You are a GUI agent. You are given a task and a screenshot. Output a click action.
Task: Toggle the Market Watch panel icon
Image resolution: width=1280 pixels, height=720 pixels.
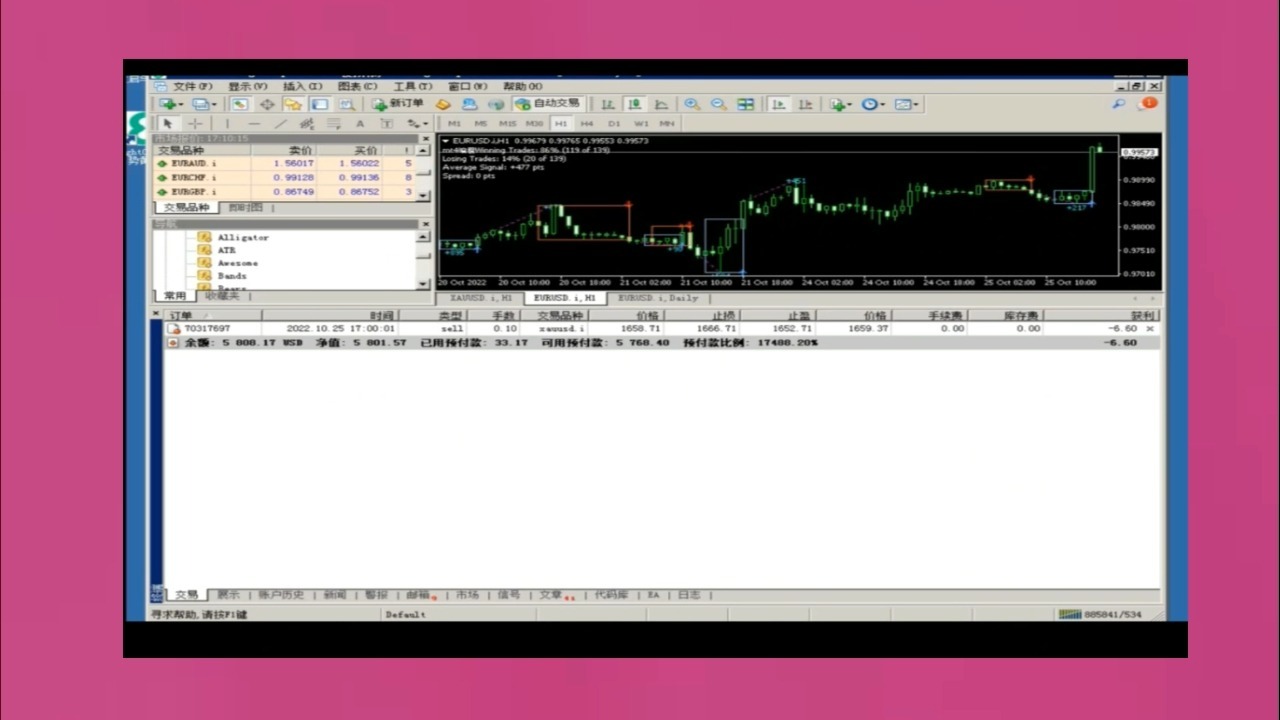click(239, 104)
